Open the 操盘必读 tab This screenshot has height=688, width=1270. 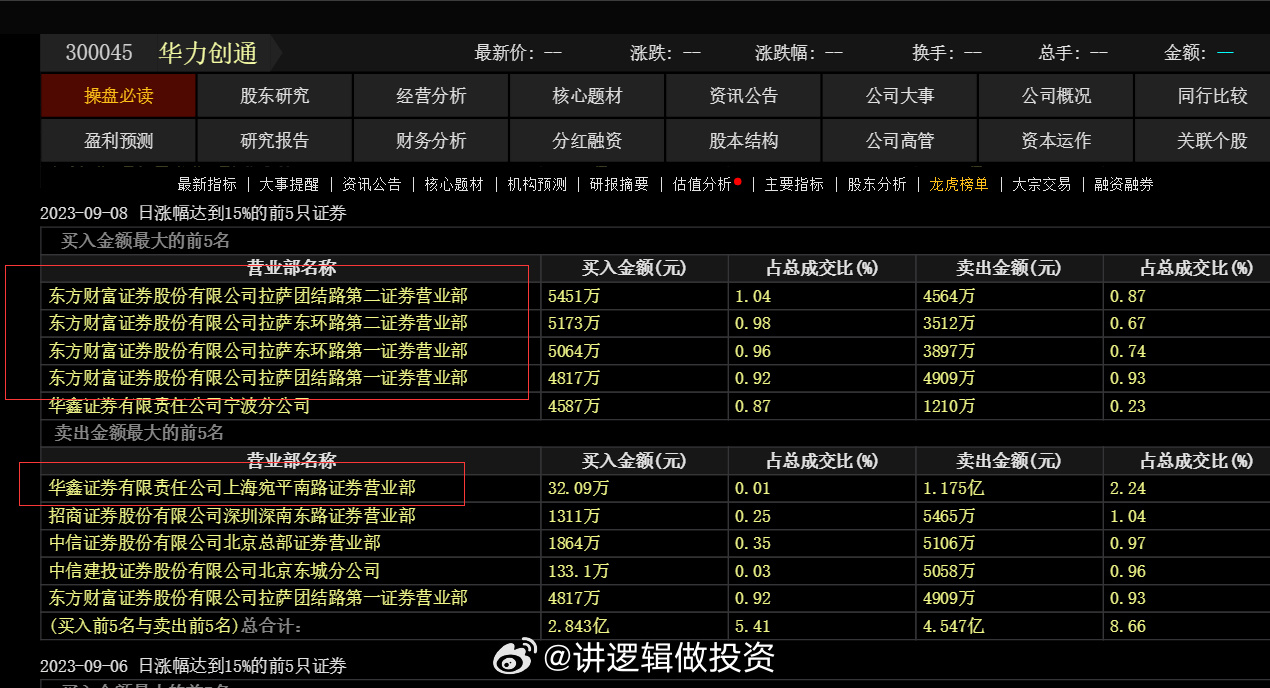118,96
